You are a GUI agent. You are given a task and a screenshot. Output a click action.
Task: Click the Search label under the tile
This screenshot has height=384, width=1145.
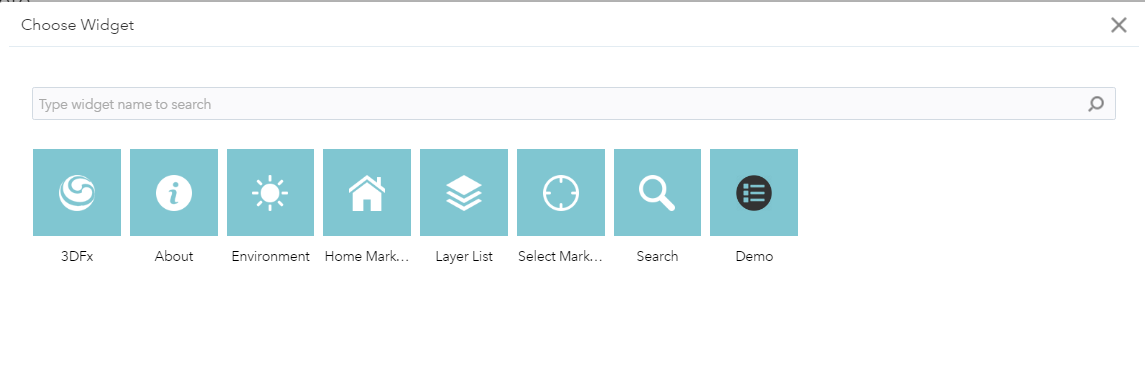657,256
